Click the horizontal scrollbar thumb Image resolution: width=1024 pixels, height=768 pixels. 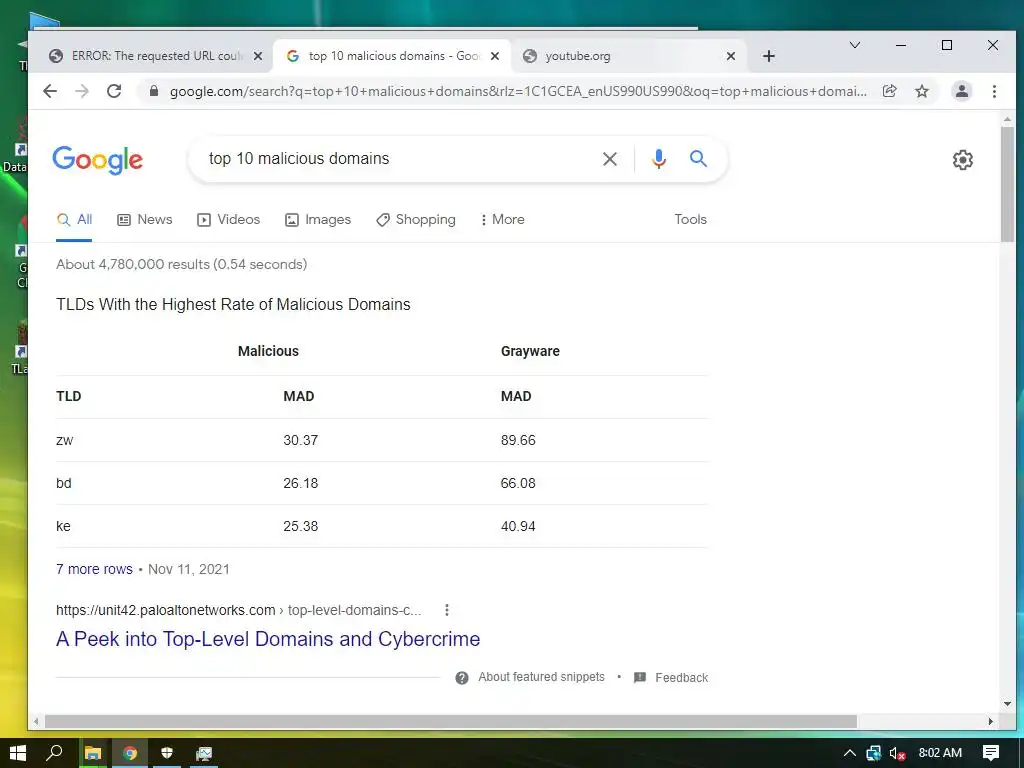coord(451,721)
